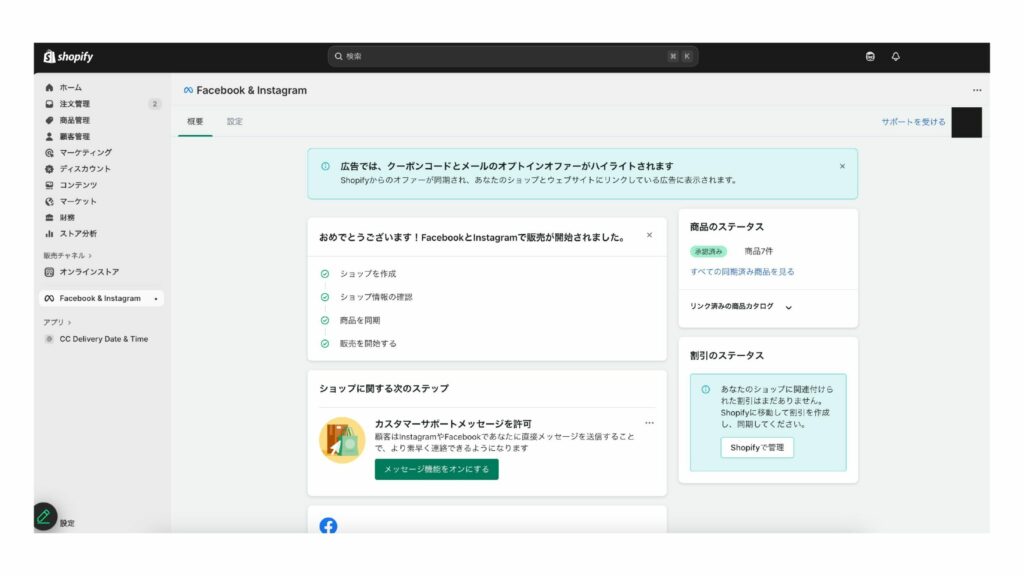
Task: Click the Shopify logo
Action: (x=69, y=57)
